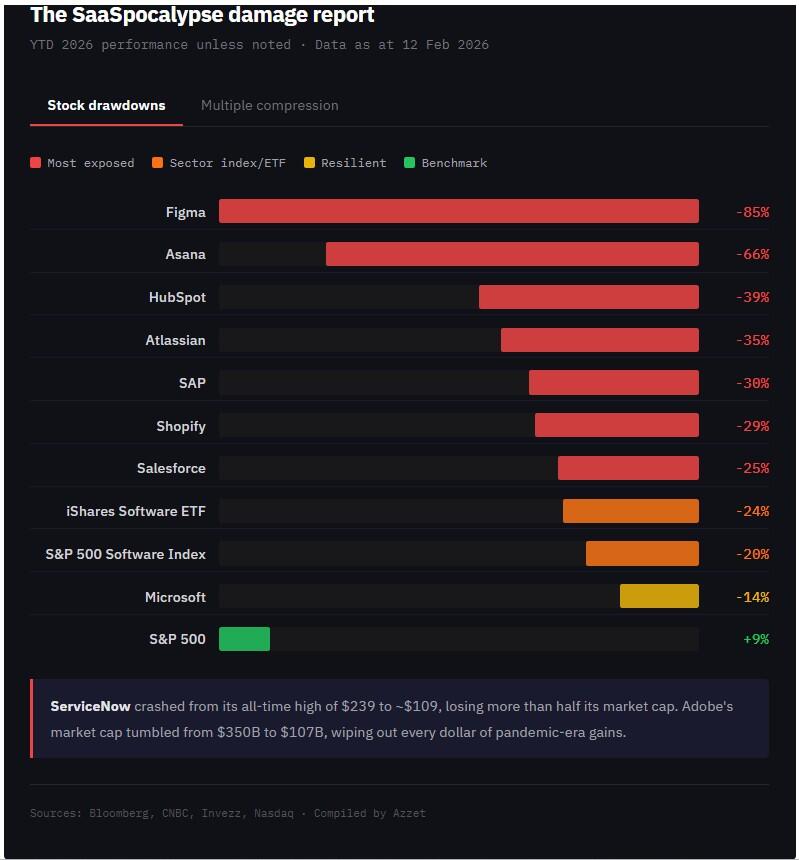Click Bloomberg in the sources line

(x=119, y=813)
